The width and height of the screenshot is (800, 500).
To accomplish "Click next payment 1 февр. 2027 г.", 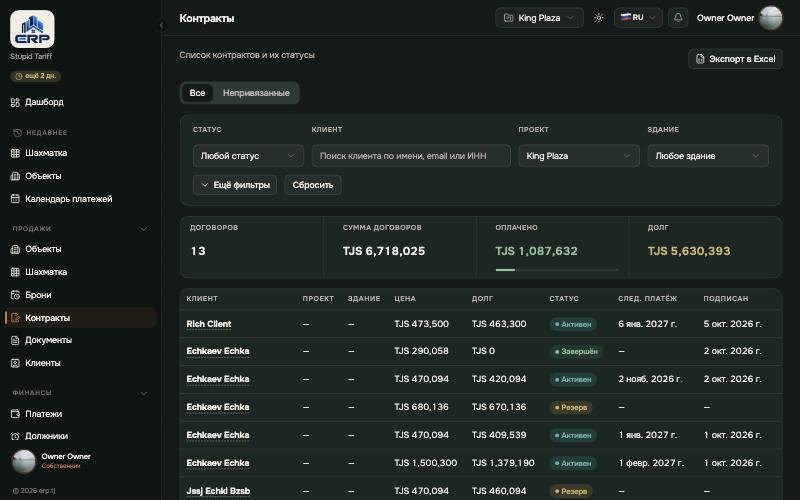I will click(x=651, y=463).
